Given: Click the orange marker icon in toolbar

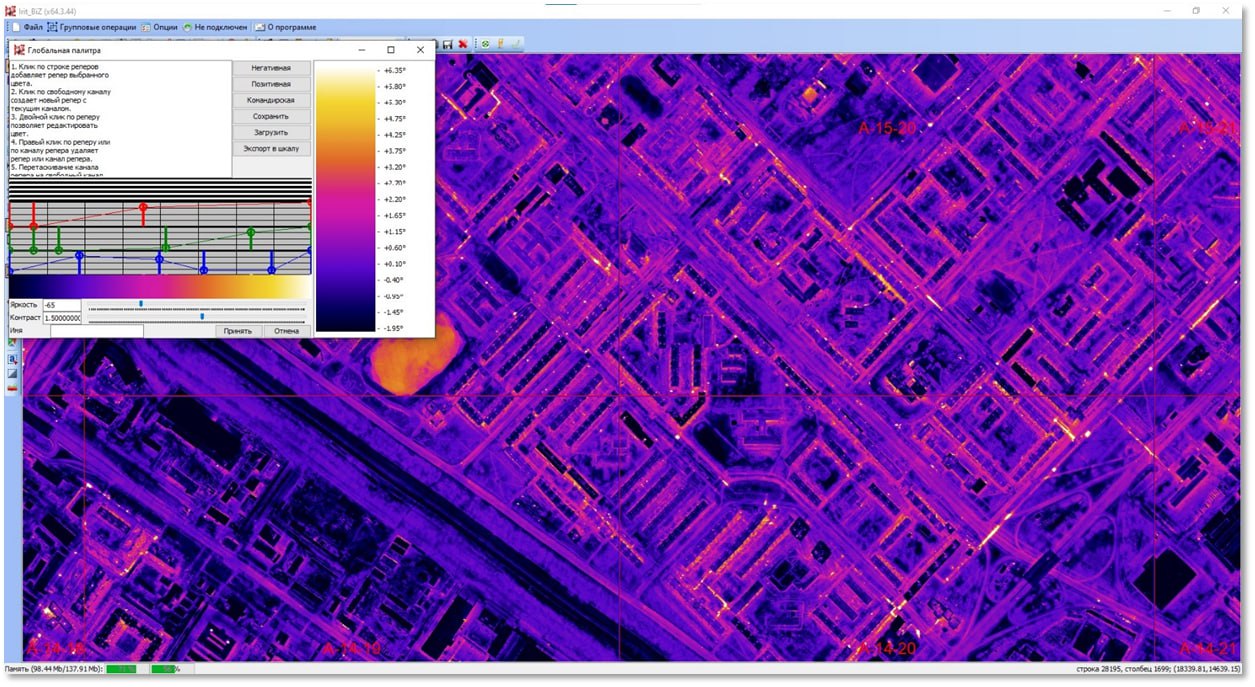Looking at the screenshot, I should click(501, 44).
